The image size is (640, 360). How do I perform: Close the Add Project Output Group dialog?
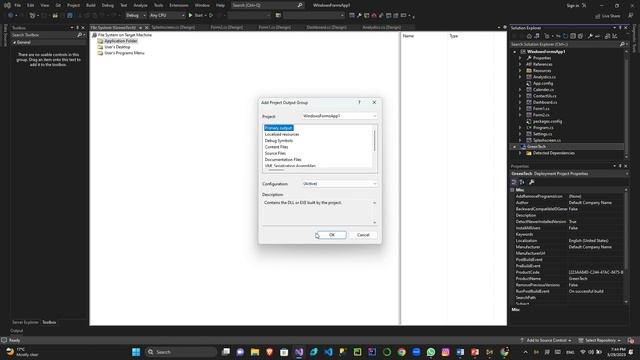click(x=374, y=102)
